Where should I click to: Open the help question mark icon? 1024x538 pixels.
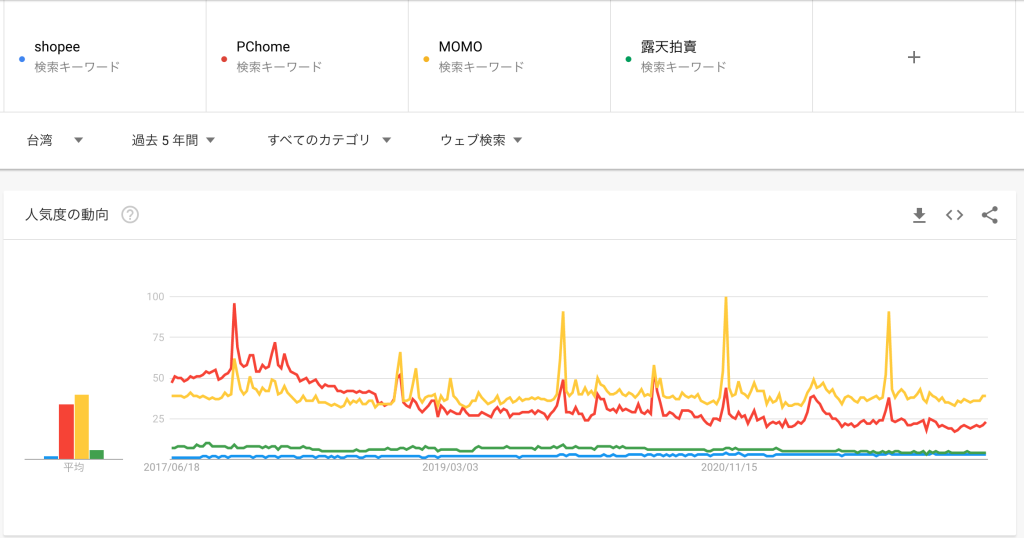tap(130, 215)
